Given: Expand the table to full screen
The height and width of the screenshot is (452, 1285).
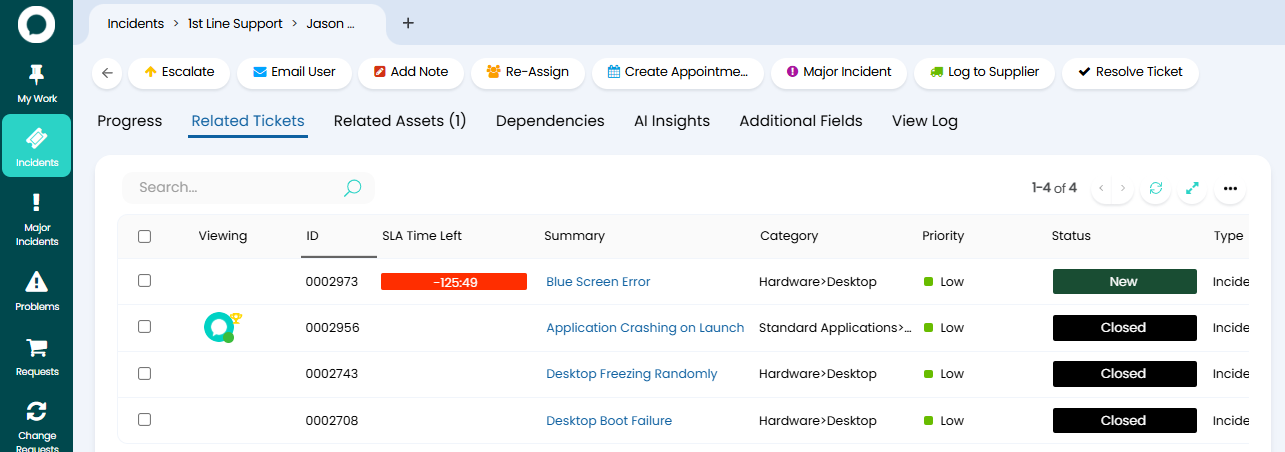Looking at the screenshot, I should tap(1192, 188).
